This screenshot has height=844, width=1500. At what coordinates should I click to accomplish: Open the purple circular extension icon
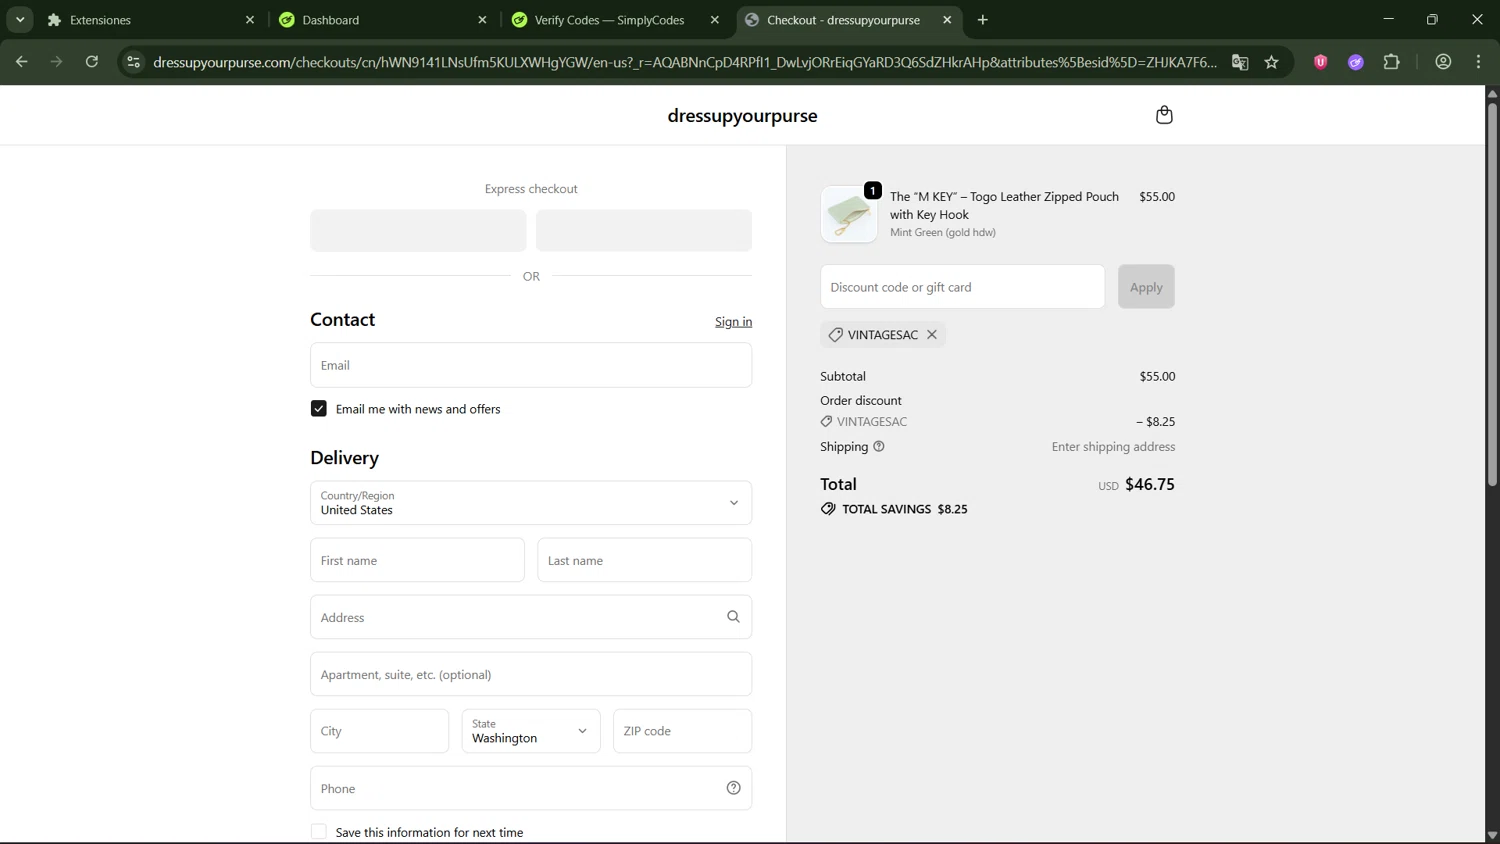(x=1356, y=62)
